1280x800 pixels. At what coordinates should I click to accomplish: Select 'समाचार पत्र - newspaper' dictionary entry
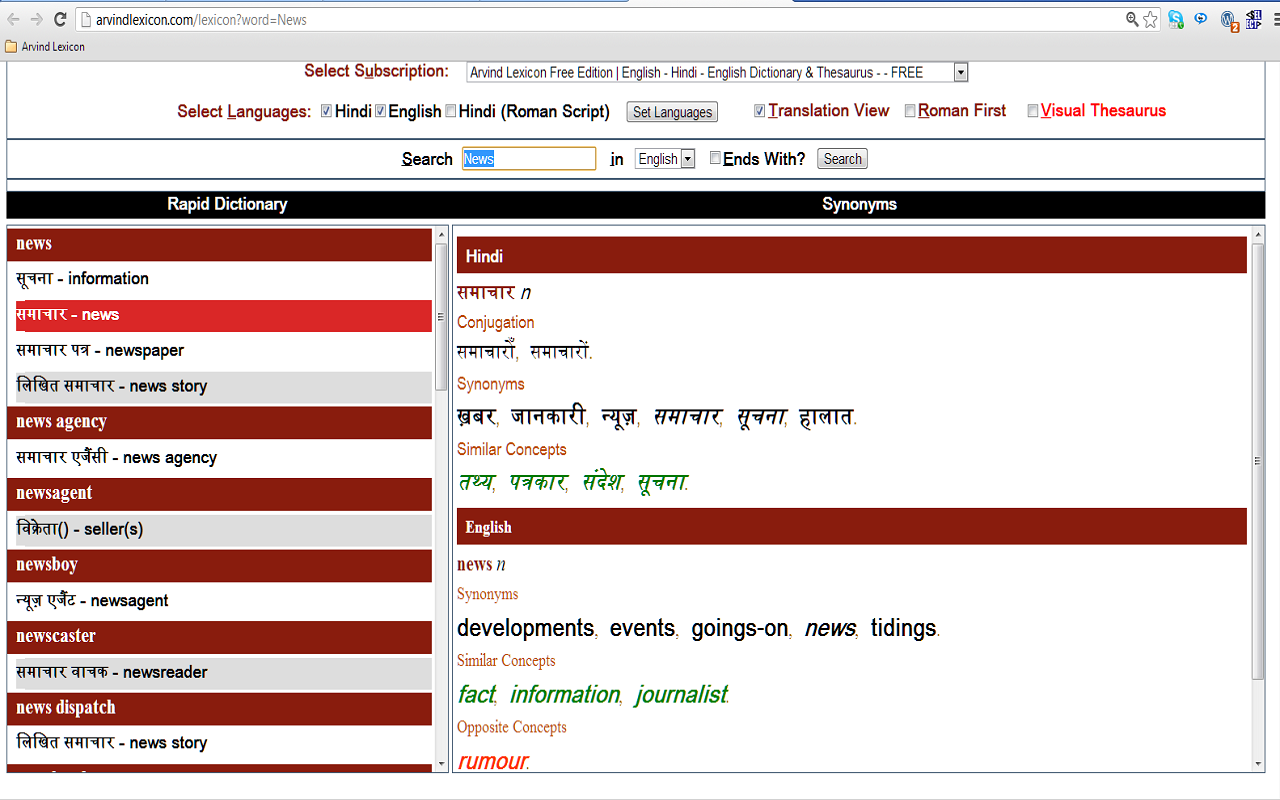tap(100, 351)
